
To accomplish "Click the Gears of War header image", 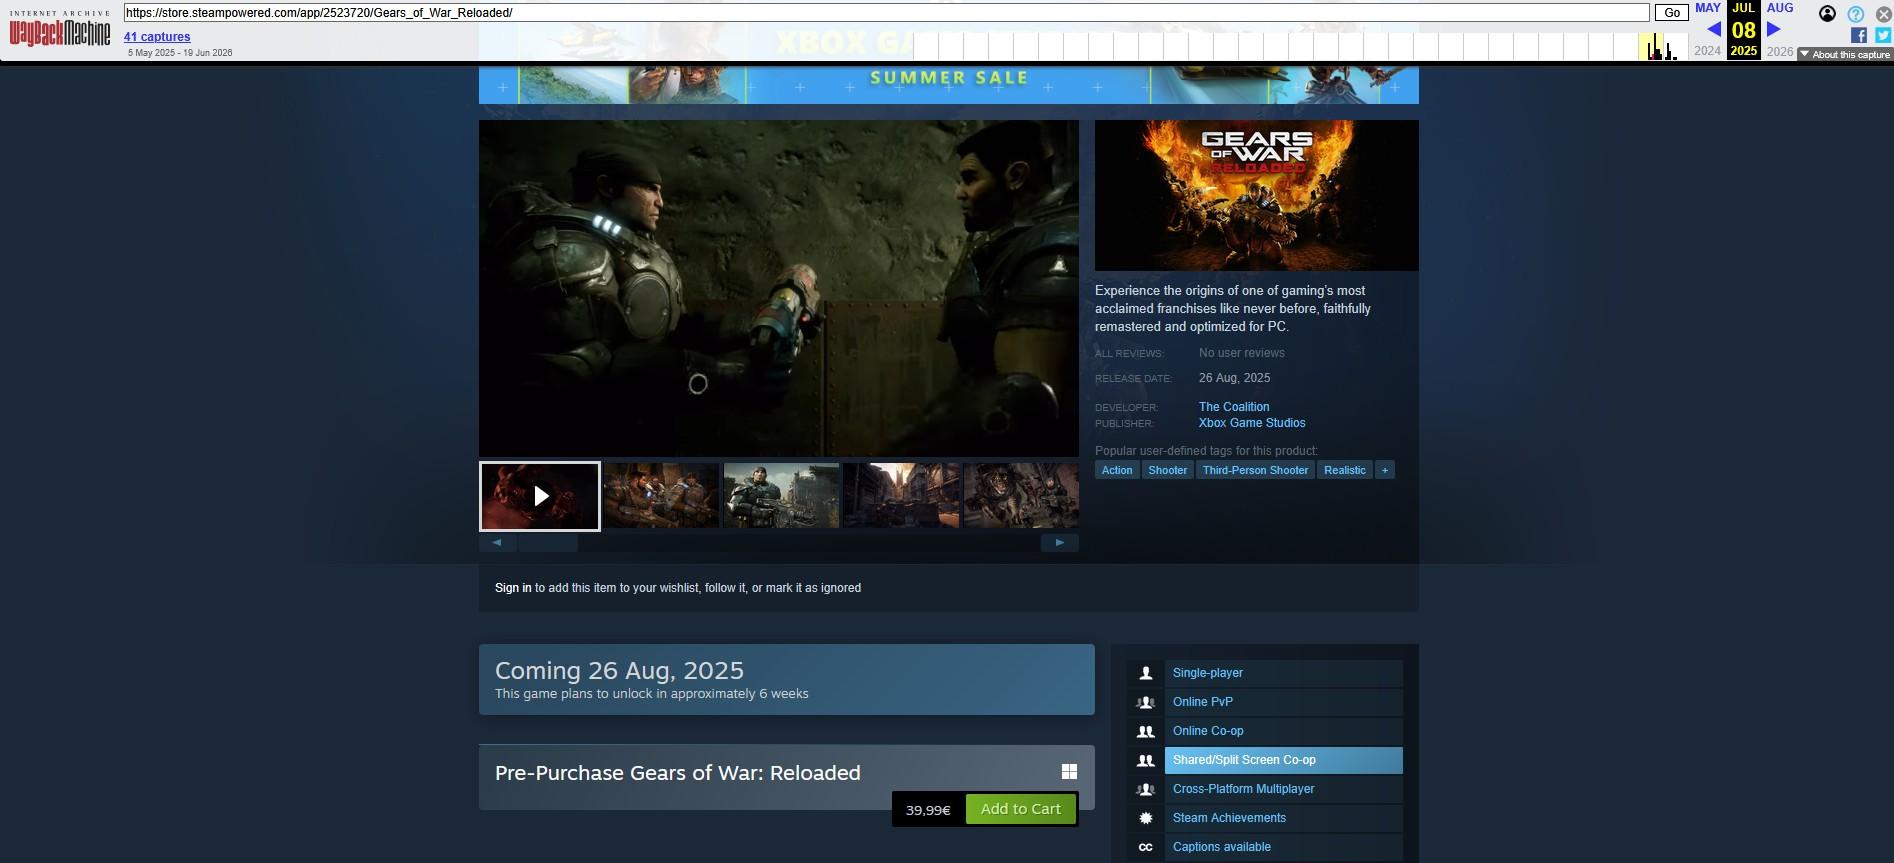I will [1256, 195].
